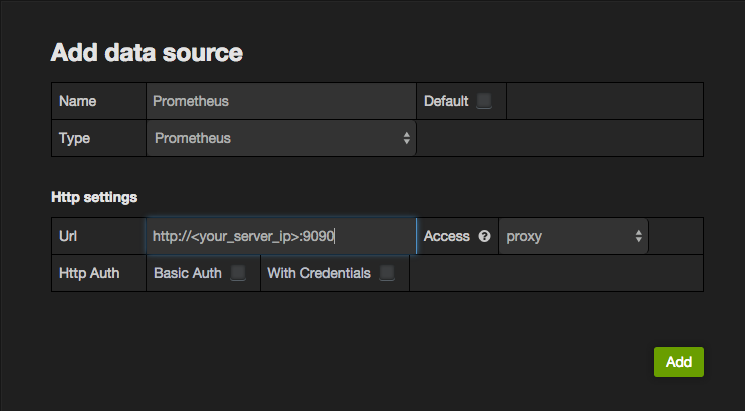Click the 'Http Auth' row label
This screenshot has height=411, width=745.
pyautogui.click(x=89, y=273)
